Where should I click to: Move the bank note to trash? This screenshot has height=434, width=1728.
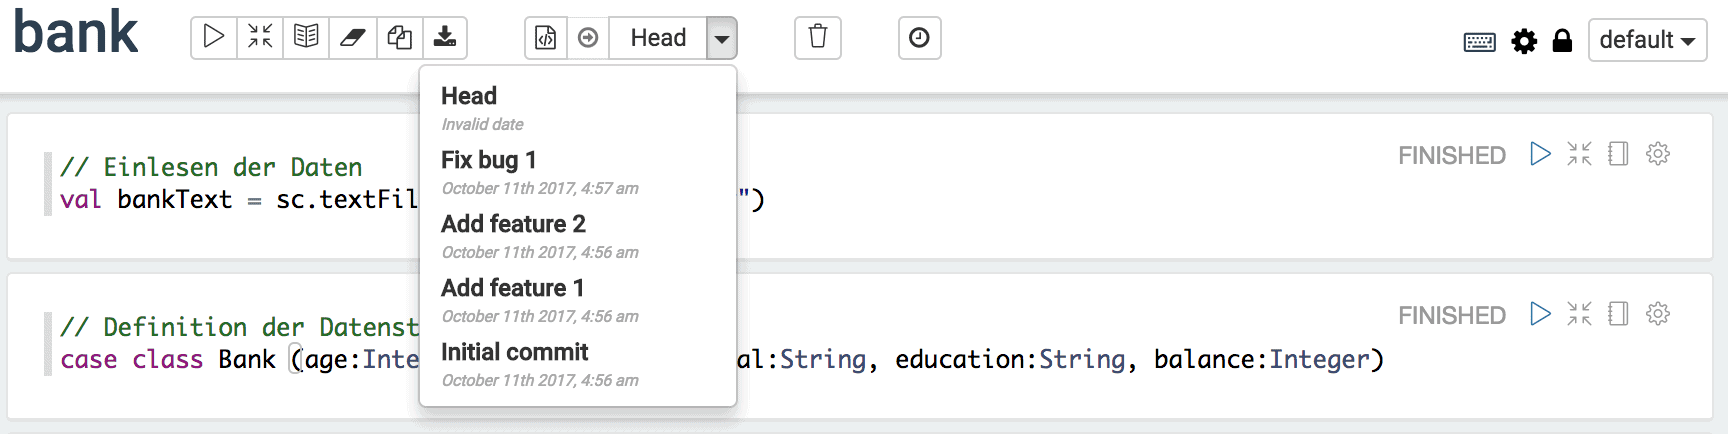[818, 38]
